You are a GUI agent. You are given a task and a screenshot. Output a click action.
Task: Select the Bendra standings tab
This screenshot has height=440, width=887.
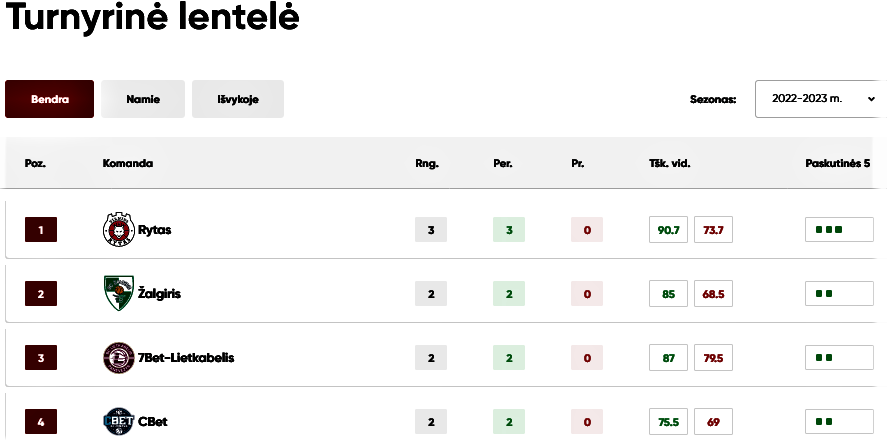[x=50, y=99]
